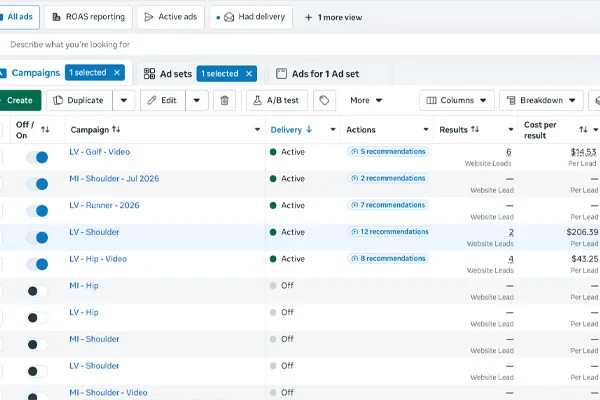Screen dimensions: 600x400
Task: Clear the Ad sets 1 selected filter
Action: (249, 73)
